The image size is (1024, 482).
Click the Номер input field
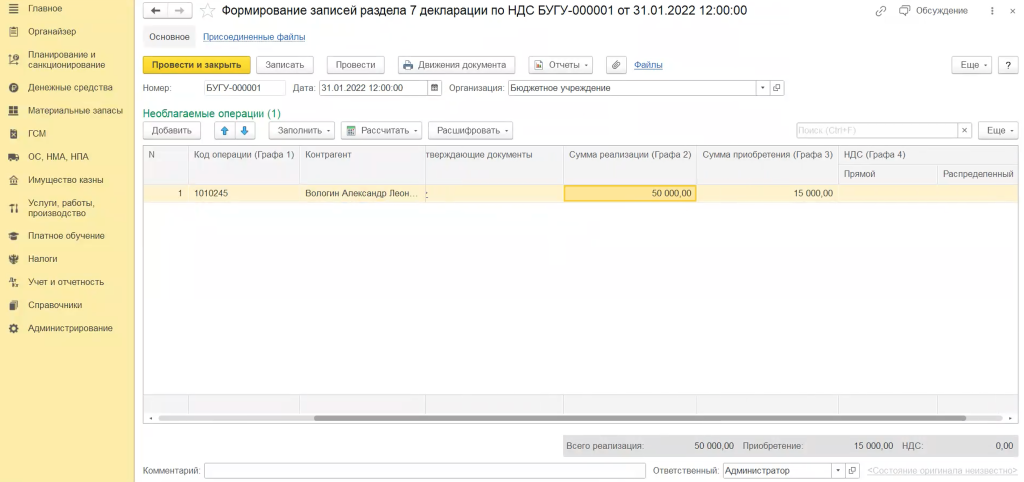244,88
